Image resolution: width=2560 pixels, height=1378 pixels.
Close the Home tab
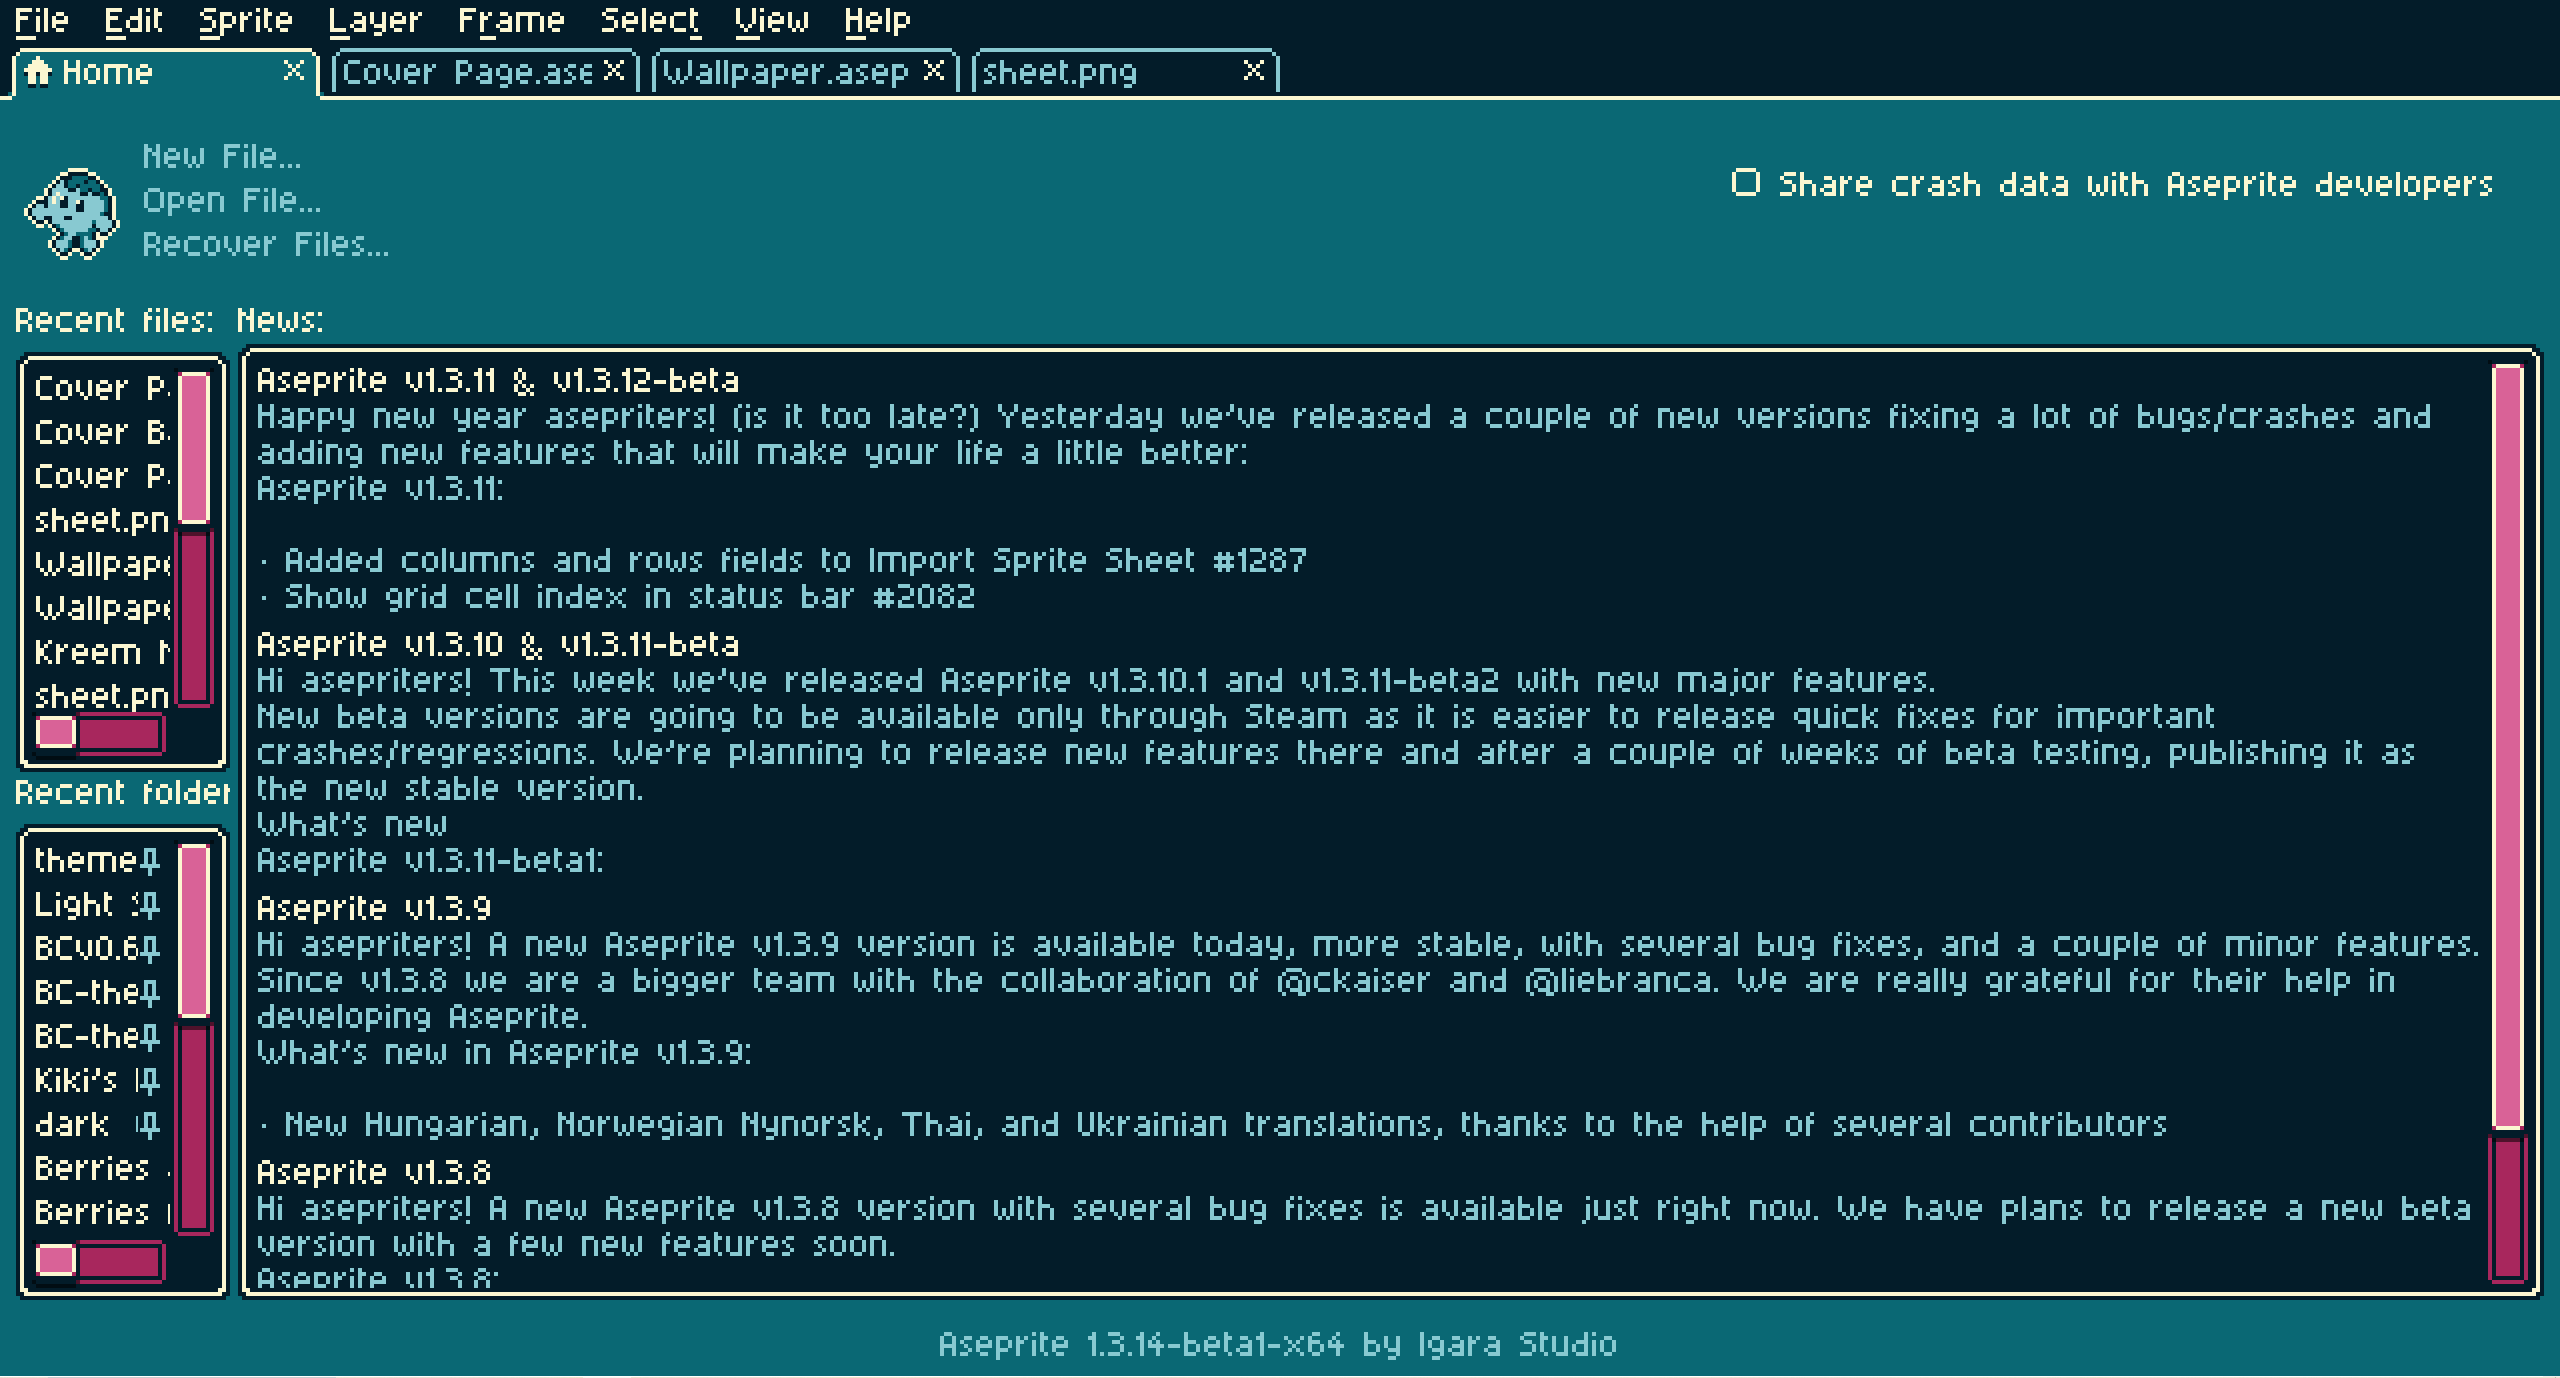point(294,71)
